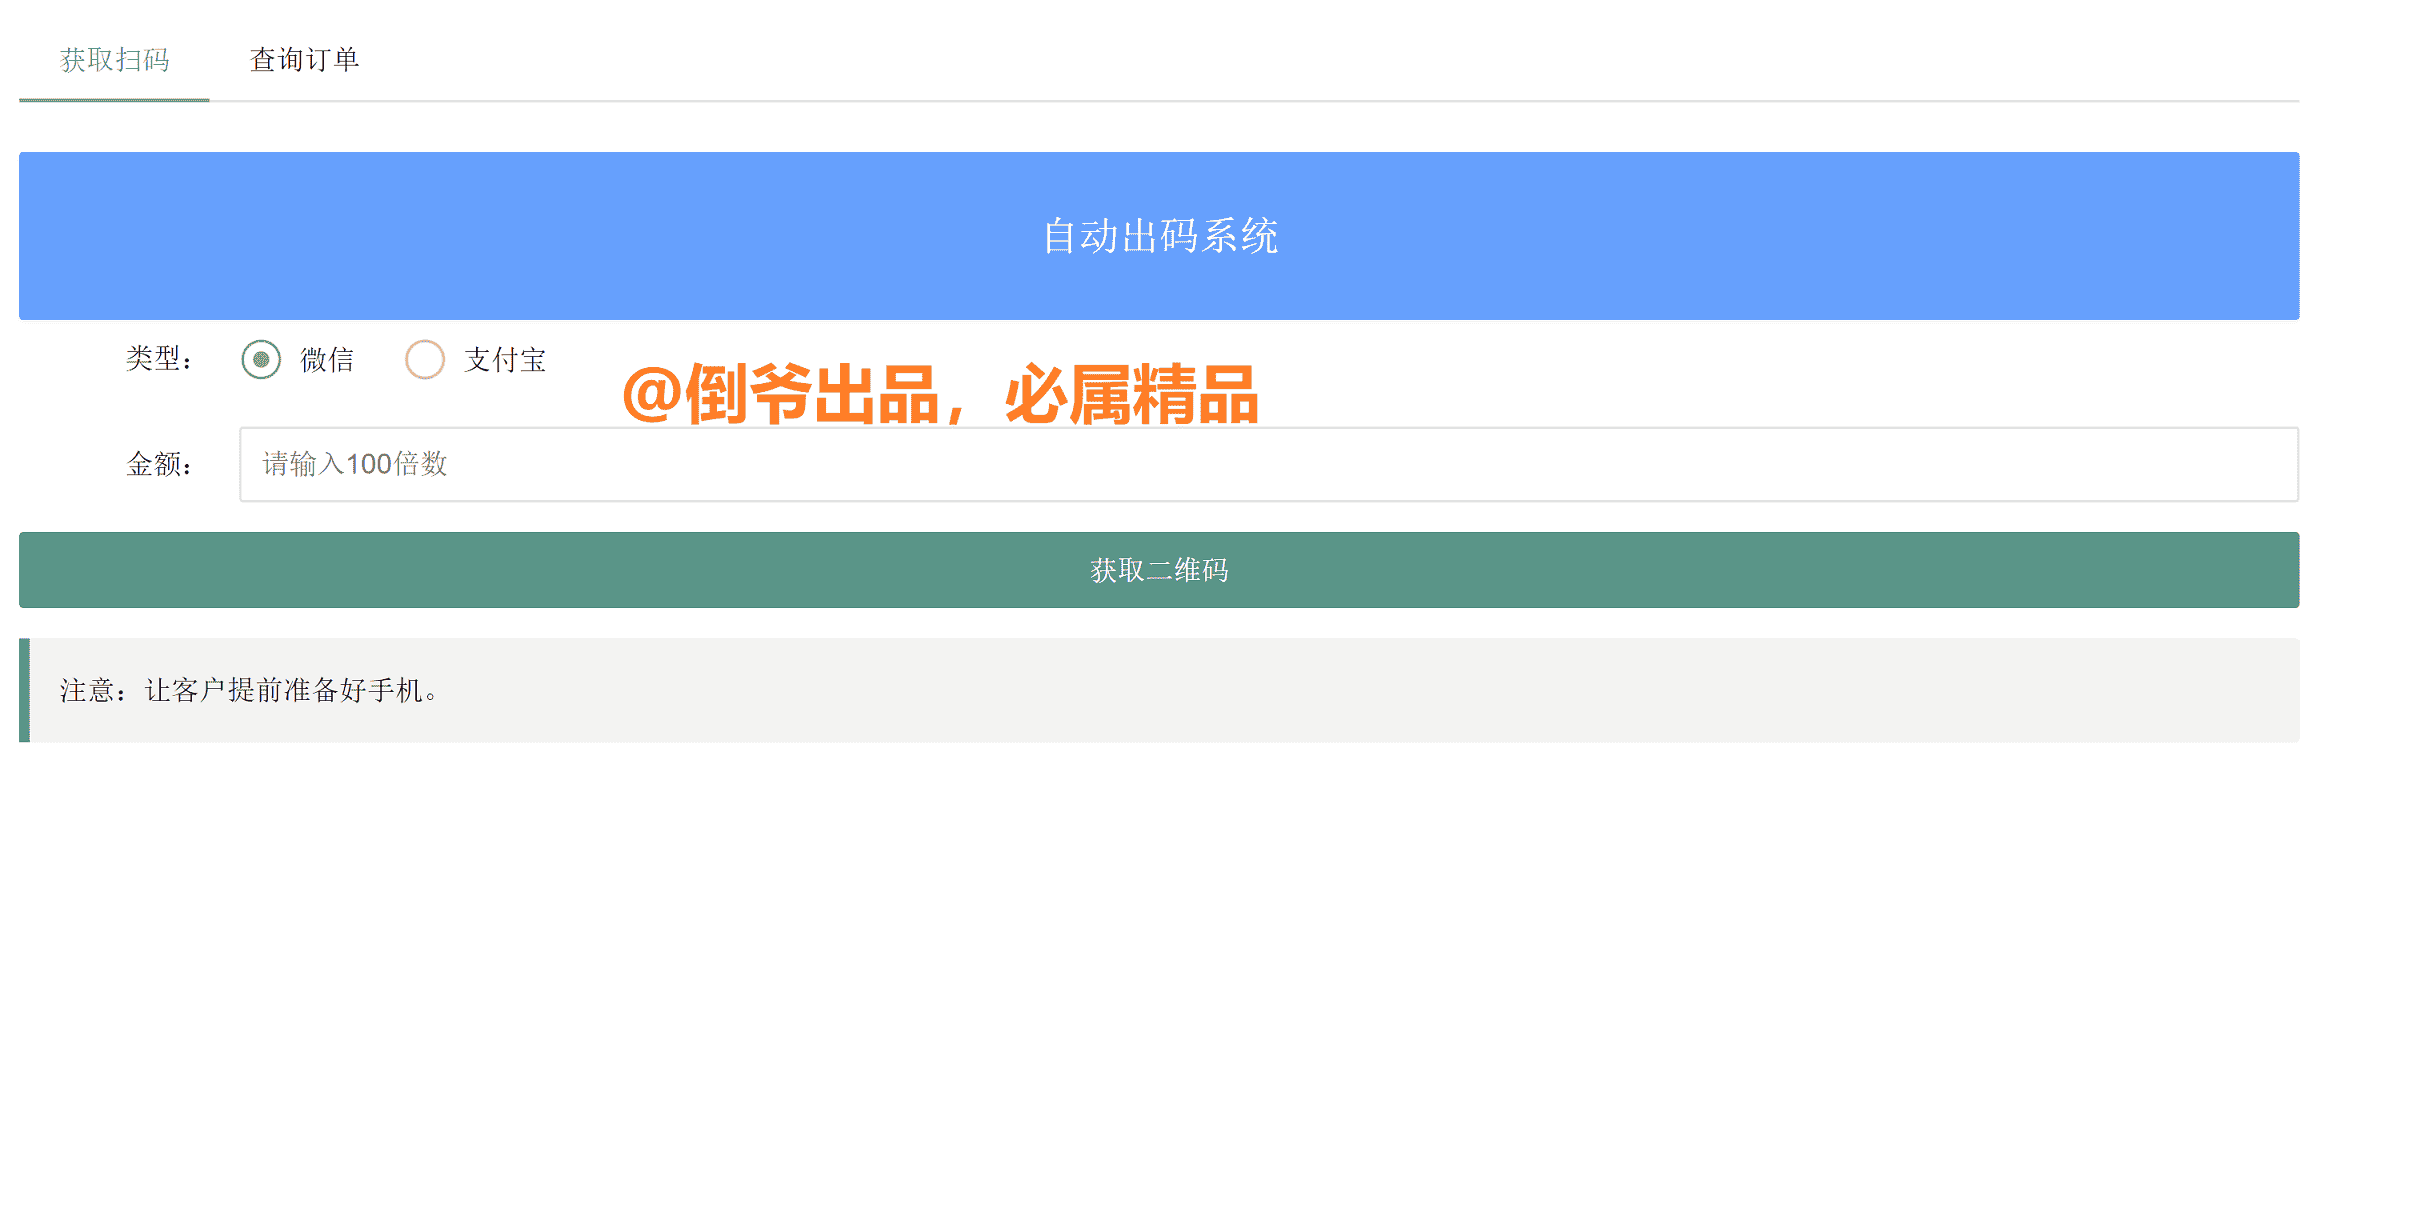2410x1216 pixels.
Task: Click the green left border of notice box
Action: 22,690
